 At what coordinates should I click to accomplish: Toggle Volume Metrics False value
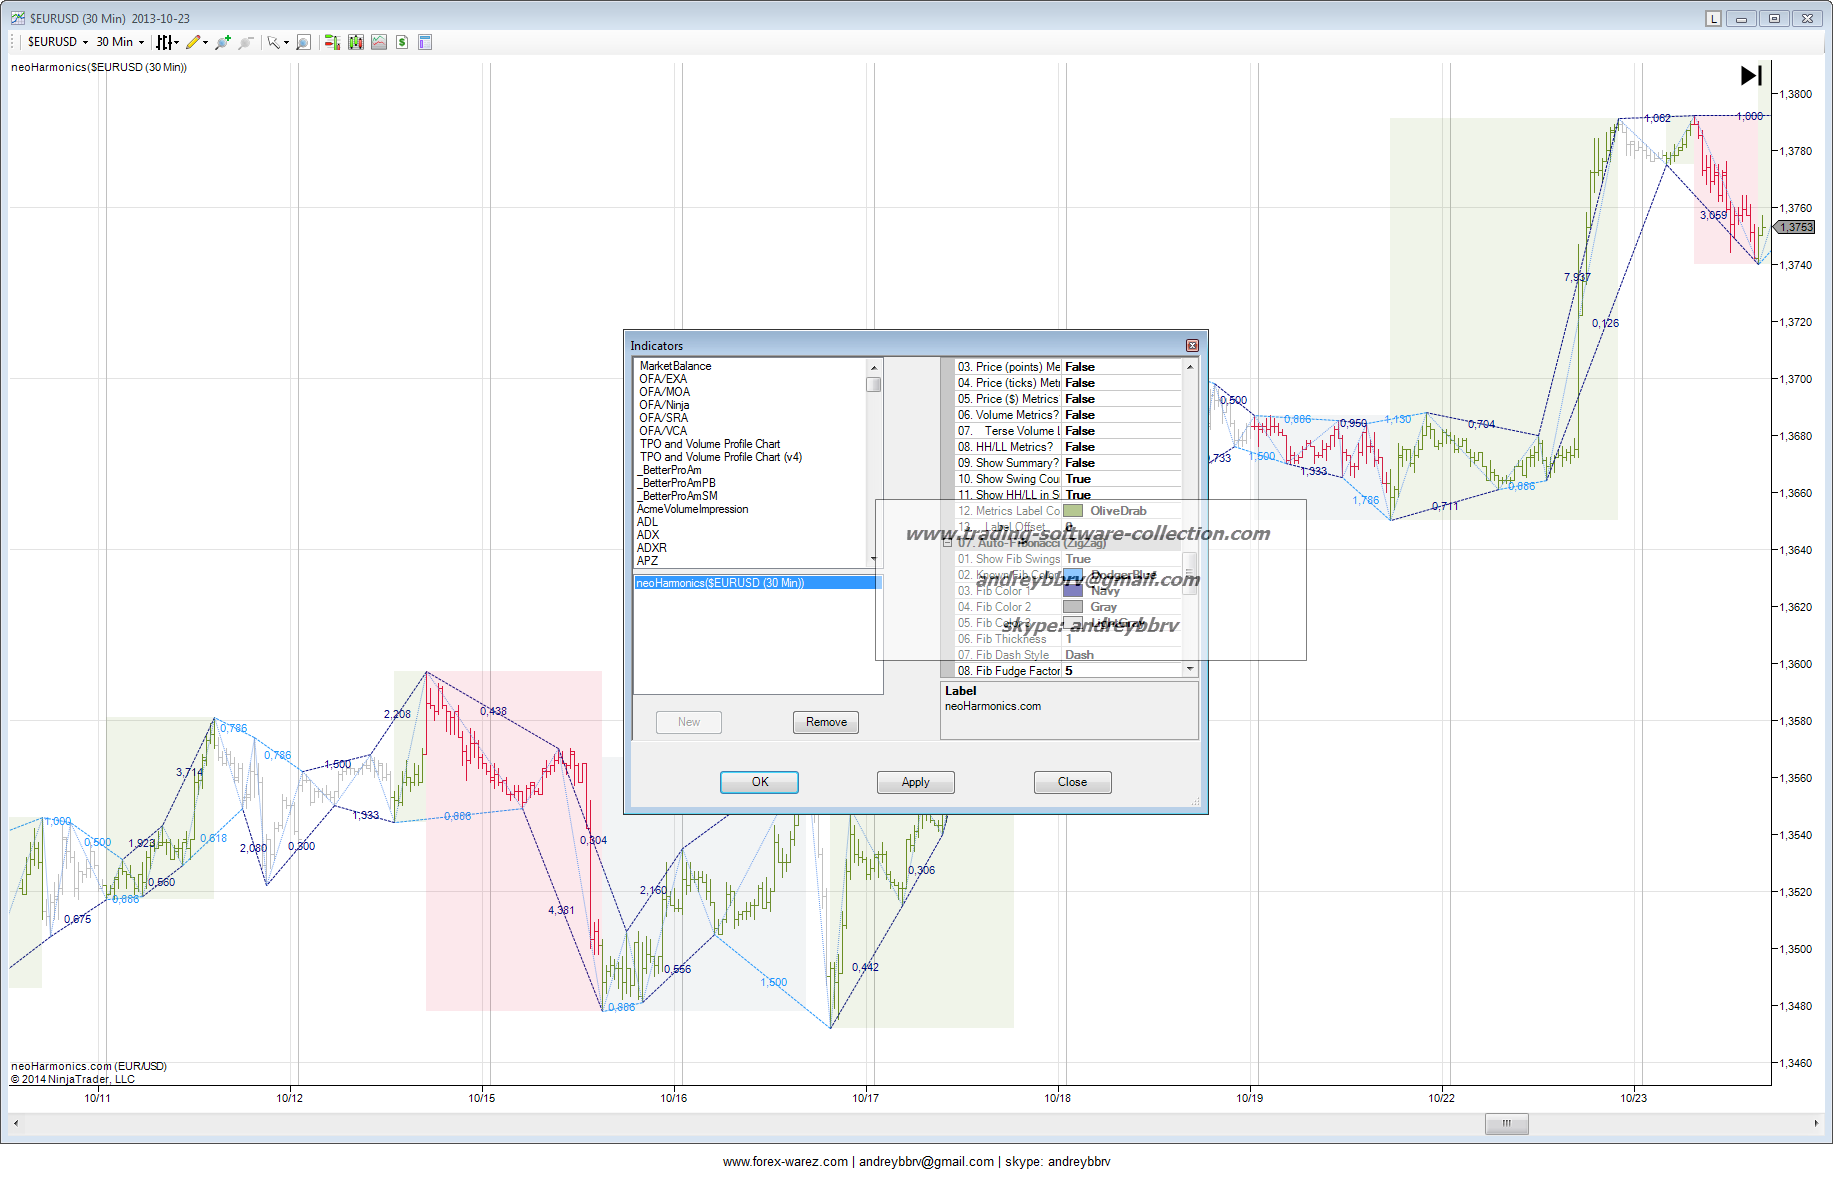point(1080,415)
